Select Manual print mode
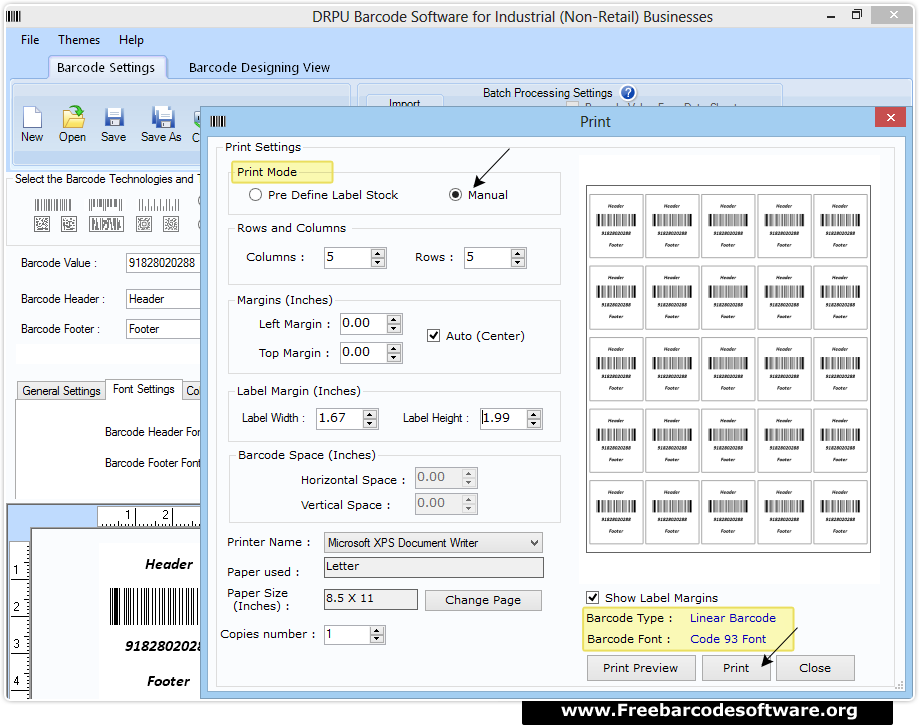This screenshot has width=919, height=725. (x=455, y=195)
